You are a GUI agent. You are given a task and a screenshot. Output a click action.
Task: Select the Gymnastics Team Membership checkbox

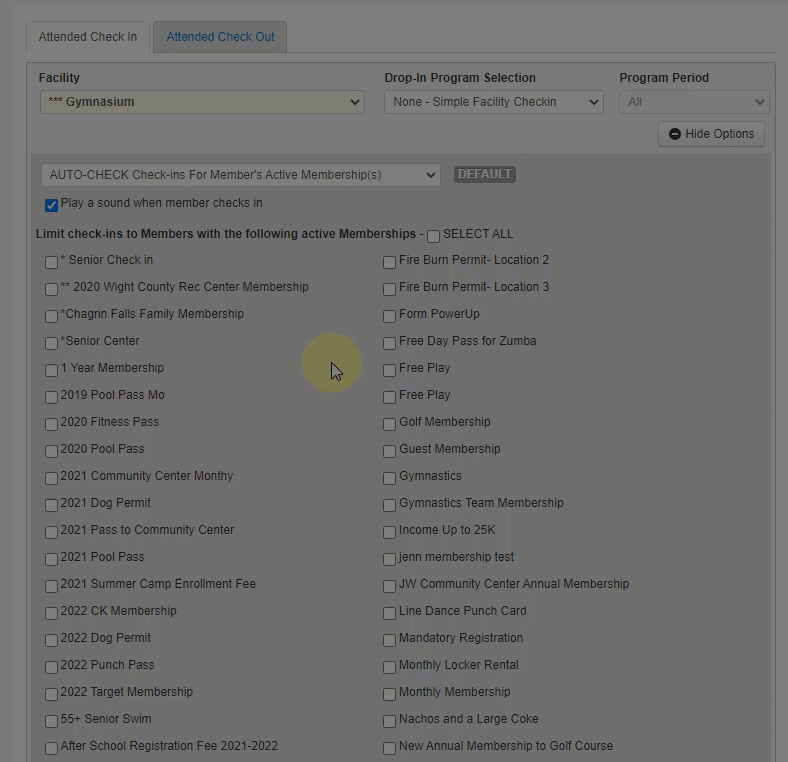coord(389,505)
